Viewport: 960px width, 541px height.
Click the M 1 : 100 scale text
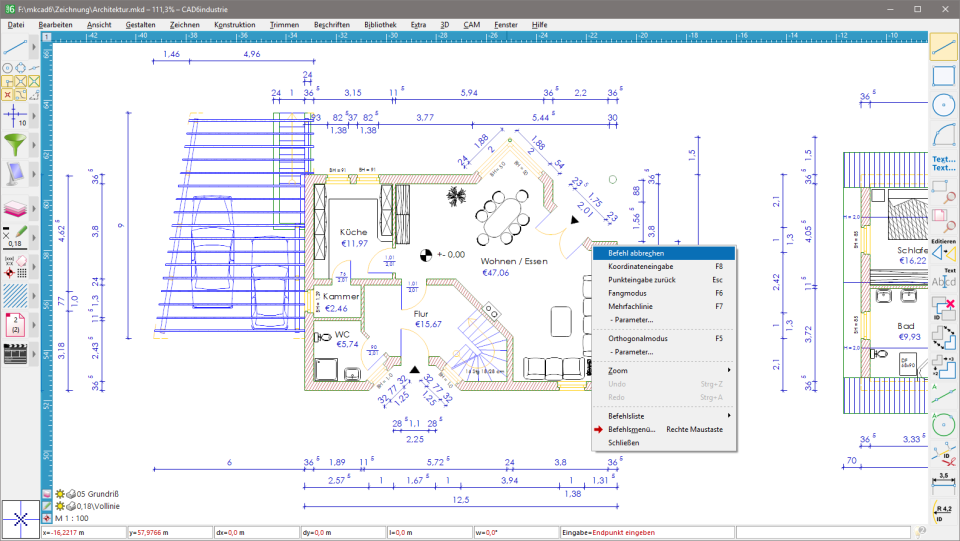point(72,518)
